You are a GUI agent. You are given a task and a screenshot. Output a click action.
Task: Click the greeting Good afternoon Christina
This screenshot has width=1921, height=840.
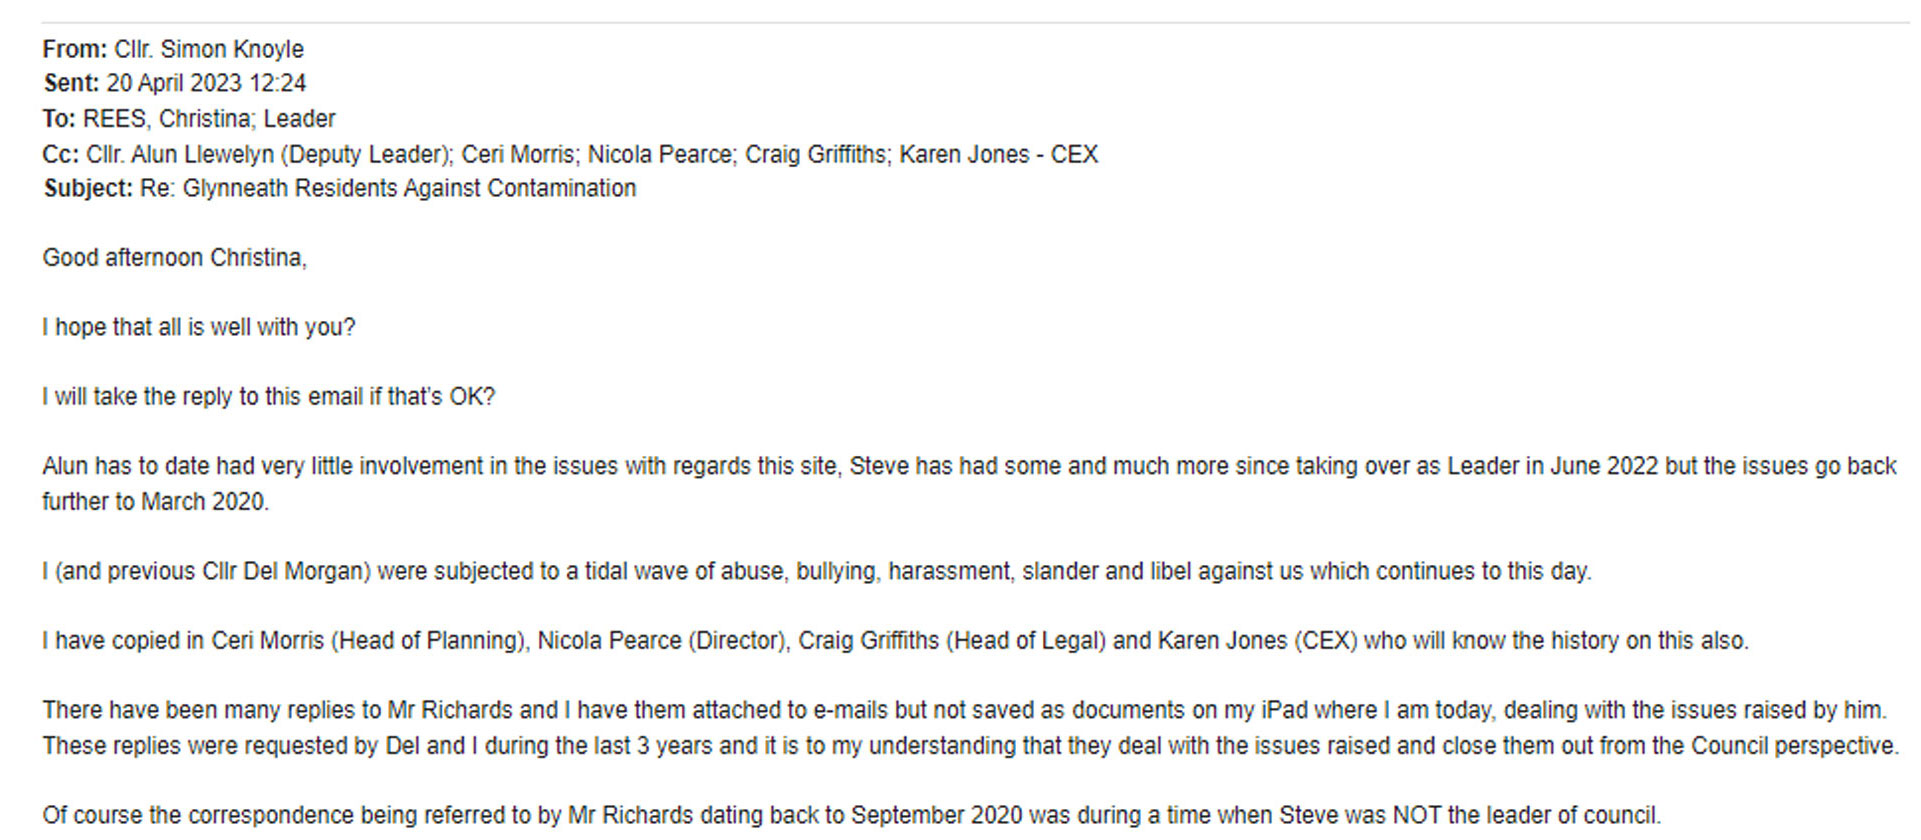[x=174, y=258]
